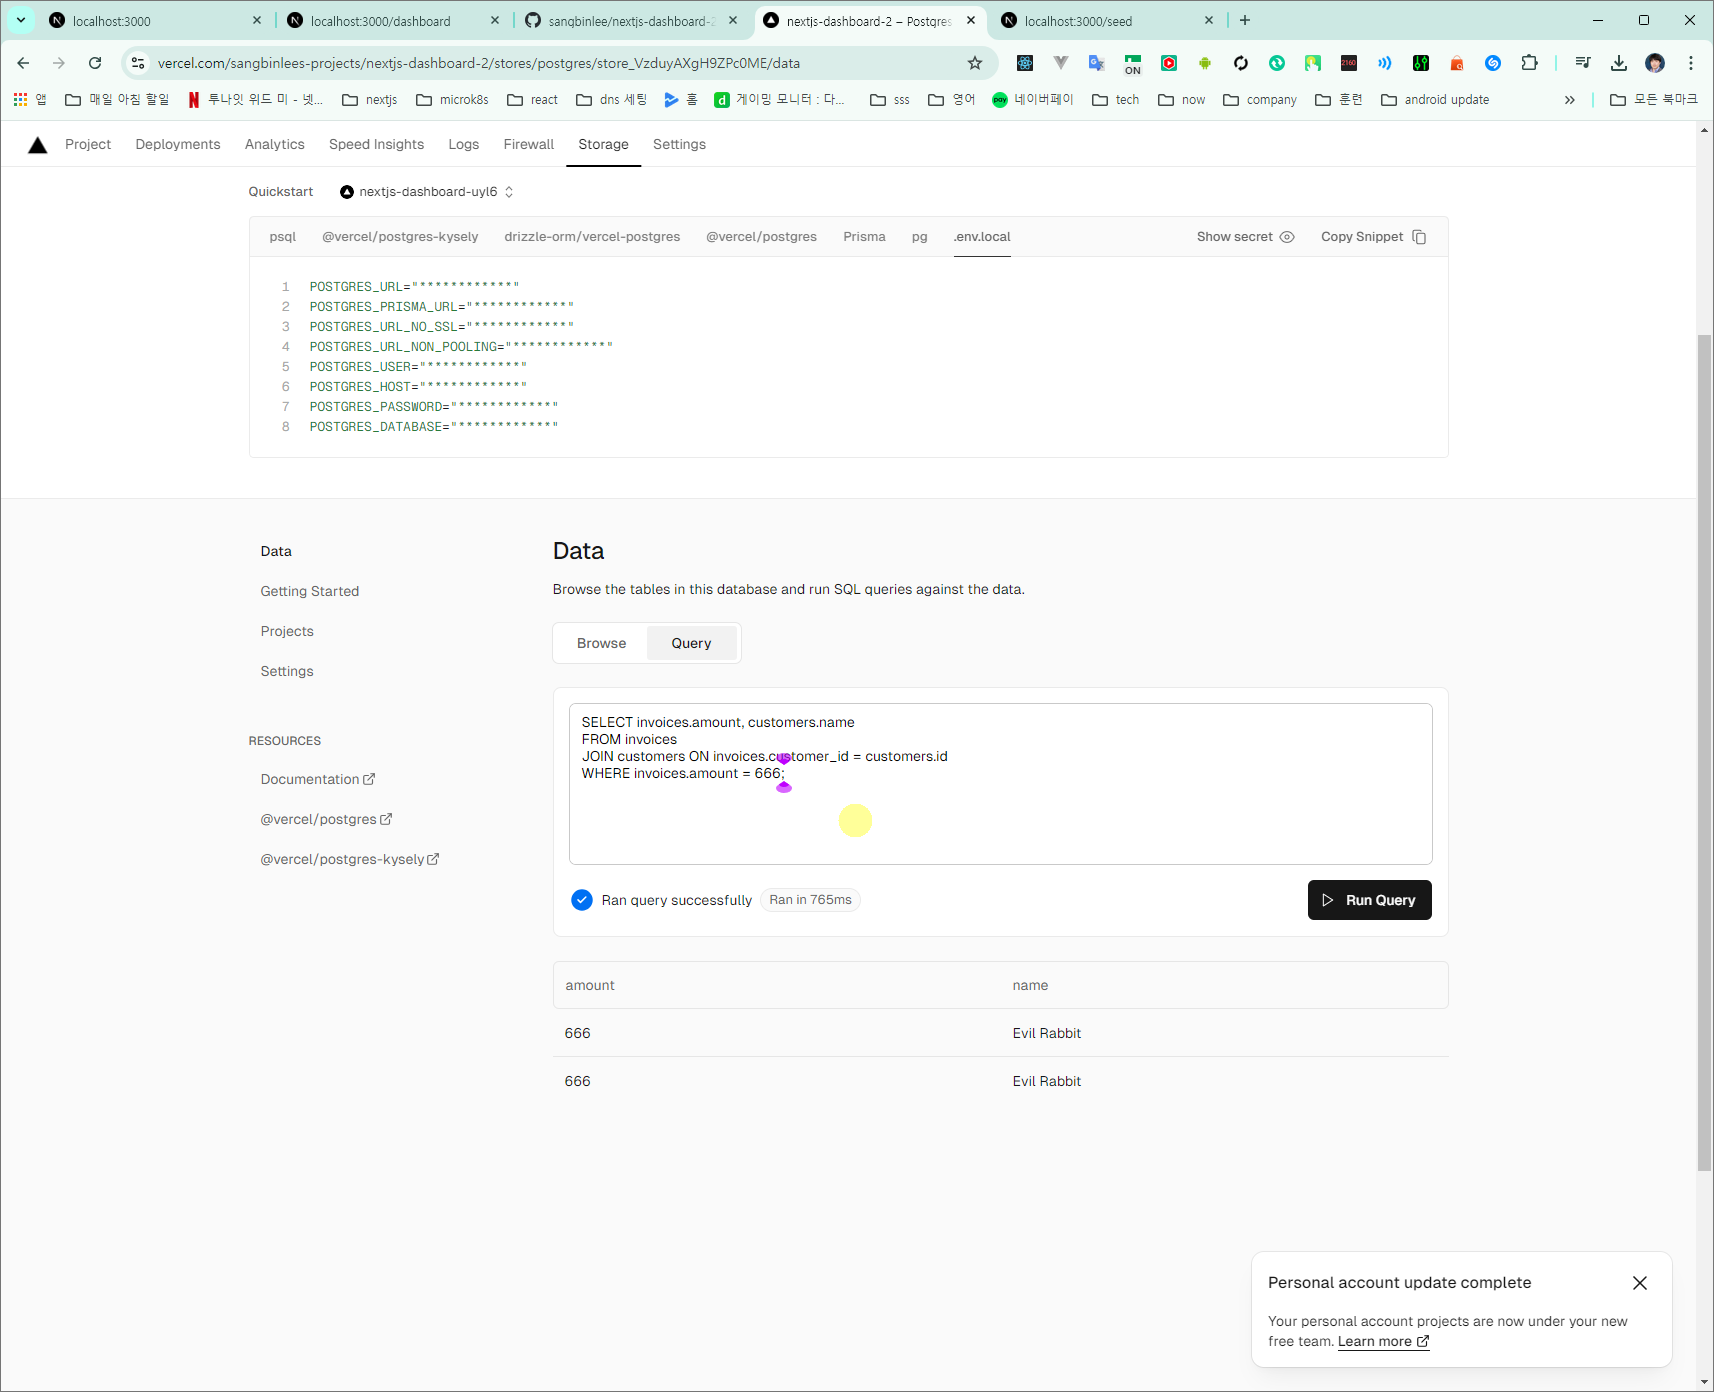Viewport: 1714px width, 1392px height.
Task: Show more bookmarks with the double chevron
Action: click(x=1570, y=99)
